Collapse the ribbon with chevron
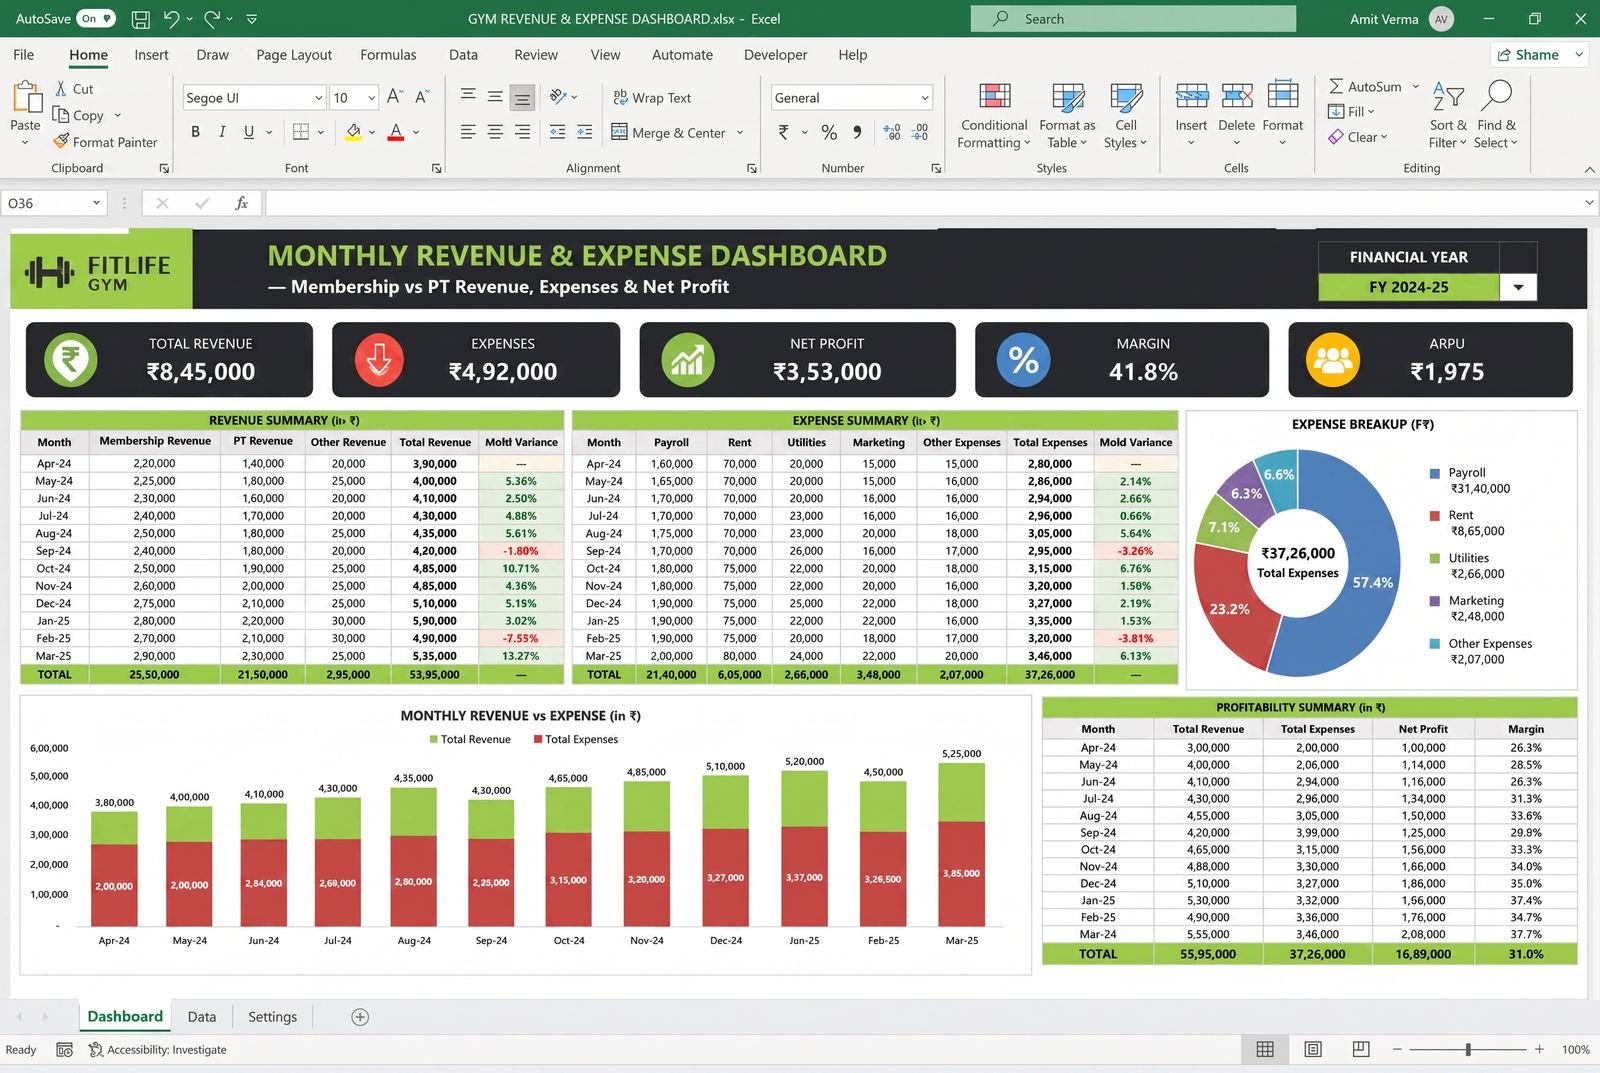 (x=1589, y=169)
